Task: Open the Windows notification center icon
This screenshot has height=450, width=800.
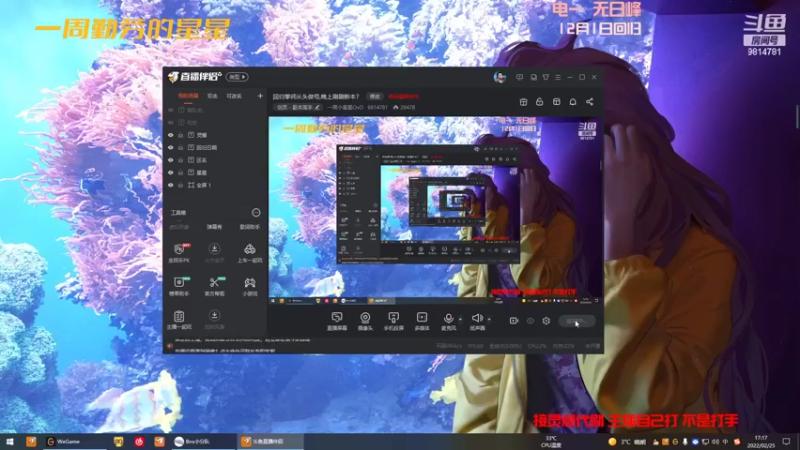Action: pos(786,441)
